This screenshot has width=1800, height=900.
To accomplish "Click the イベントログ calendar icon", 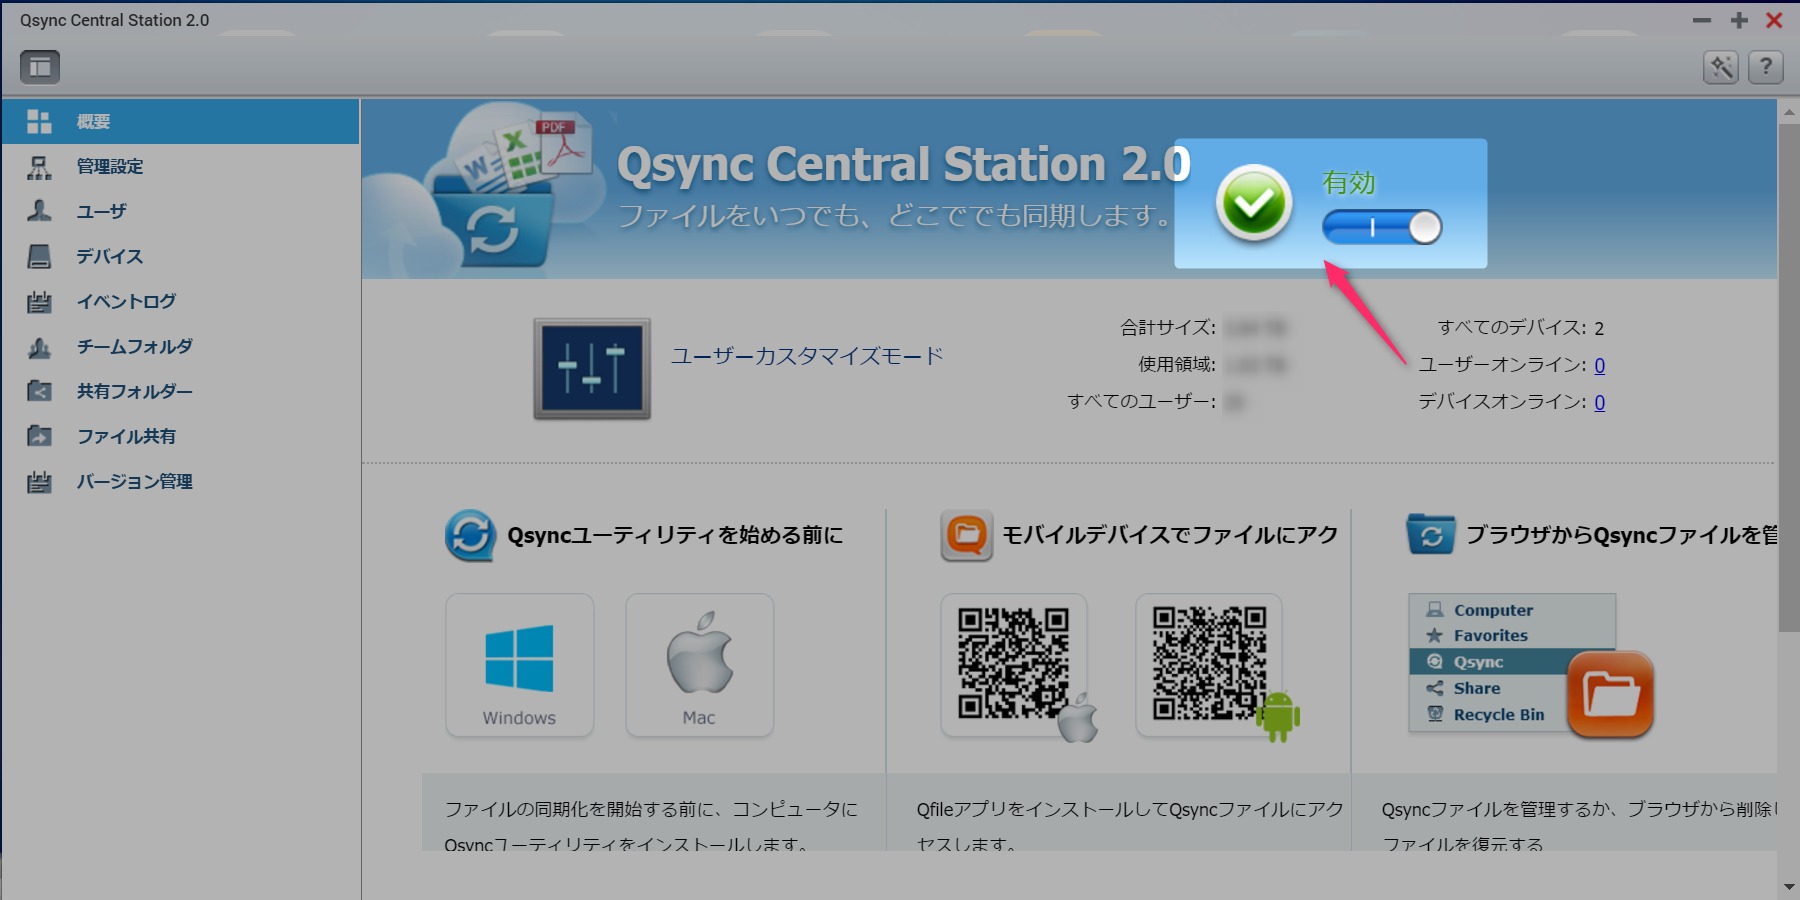I will point(39,302).
